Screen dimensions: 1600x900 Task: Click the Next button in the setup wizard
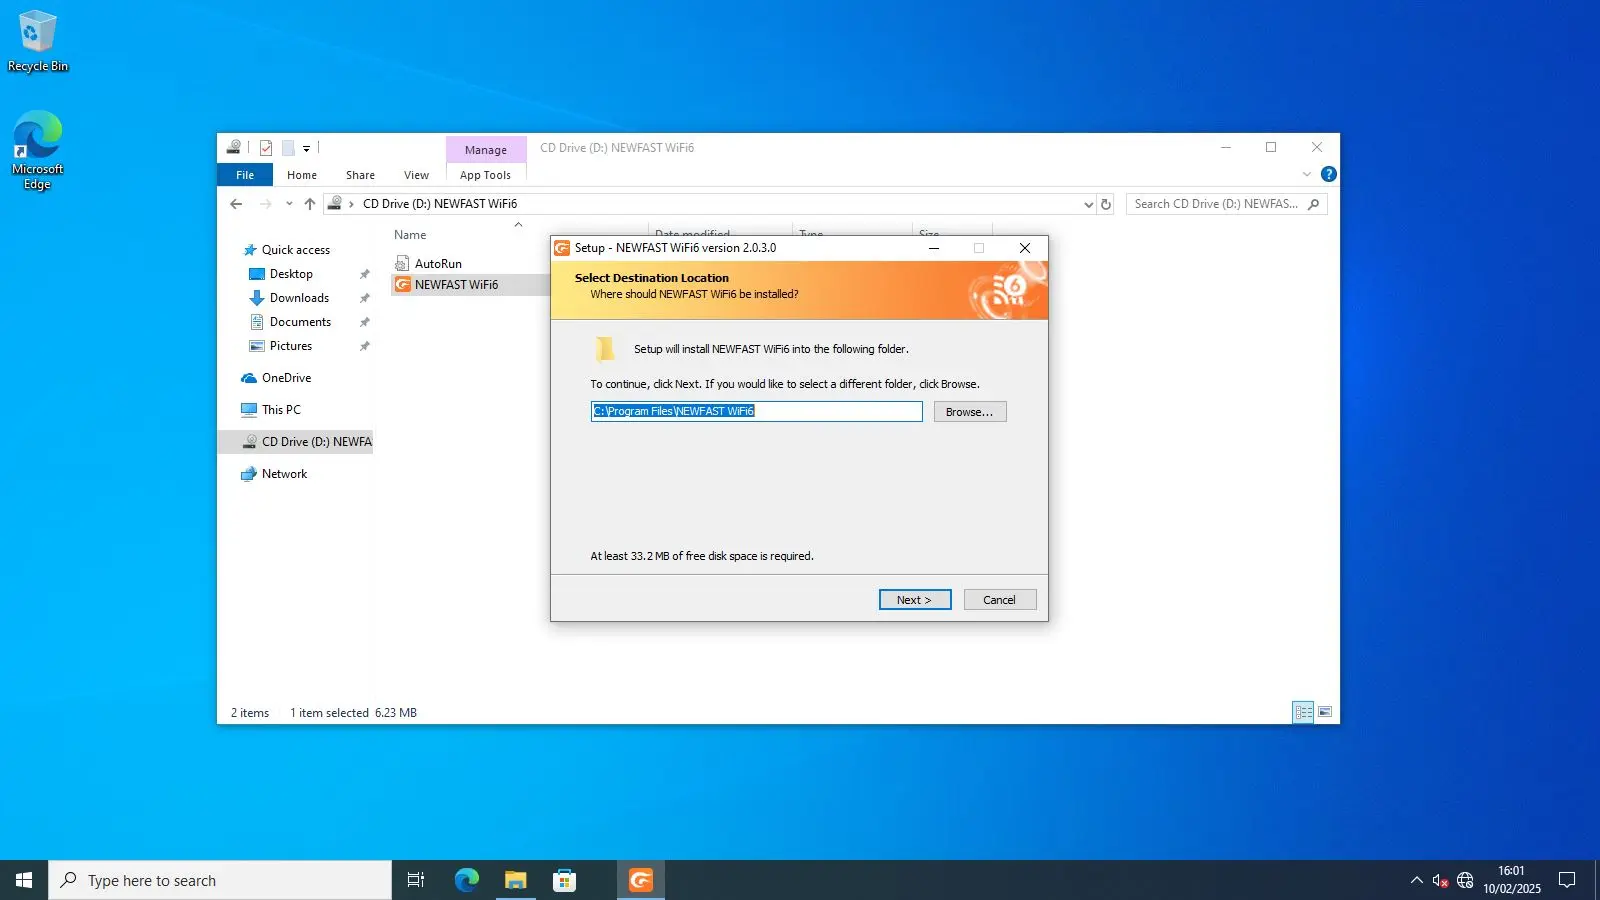point(914,600)
